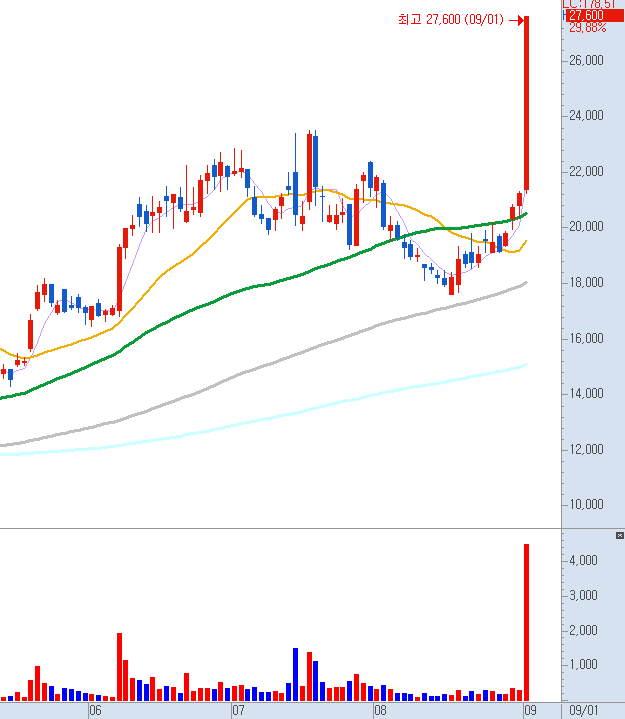This screenshot has height=719, width=625.
Task: Click the 2,000 volume axis label
Action: [x=583, y=630]
